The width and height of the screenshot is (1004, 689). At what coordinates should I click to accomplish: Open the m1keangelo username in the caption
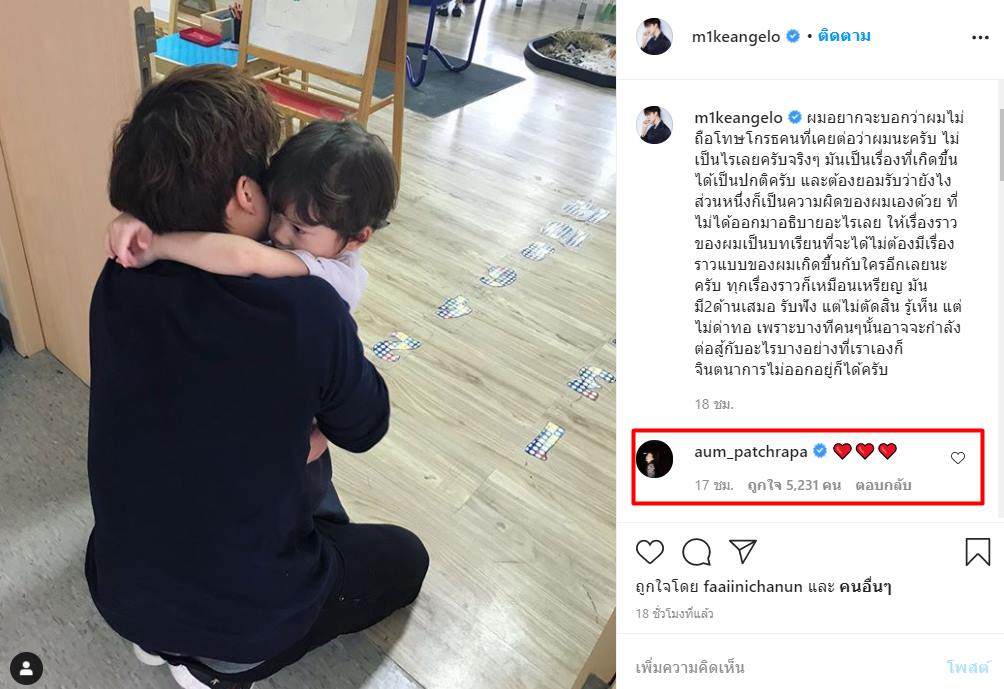(738, 118)
